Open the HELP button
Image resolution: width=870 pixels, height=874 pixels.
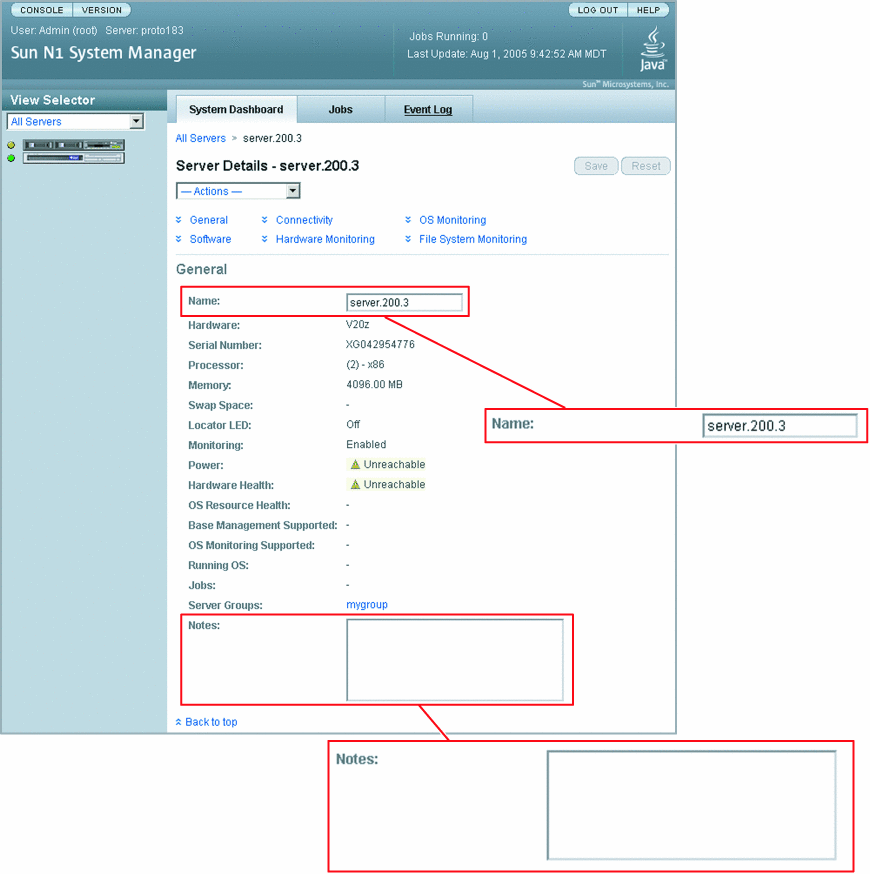point(648,10)
